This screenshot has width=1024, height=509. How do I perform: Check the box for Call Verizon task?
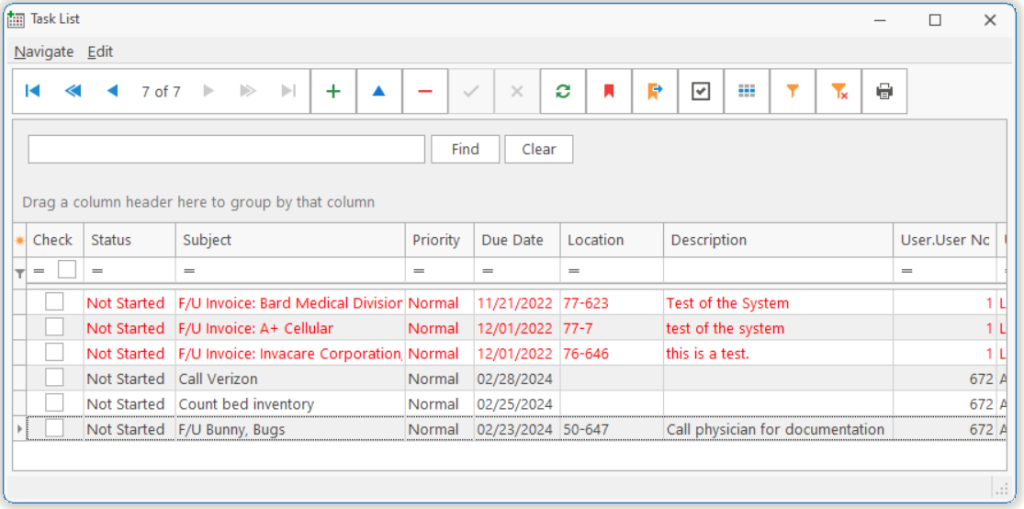point(54,378)
